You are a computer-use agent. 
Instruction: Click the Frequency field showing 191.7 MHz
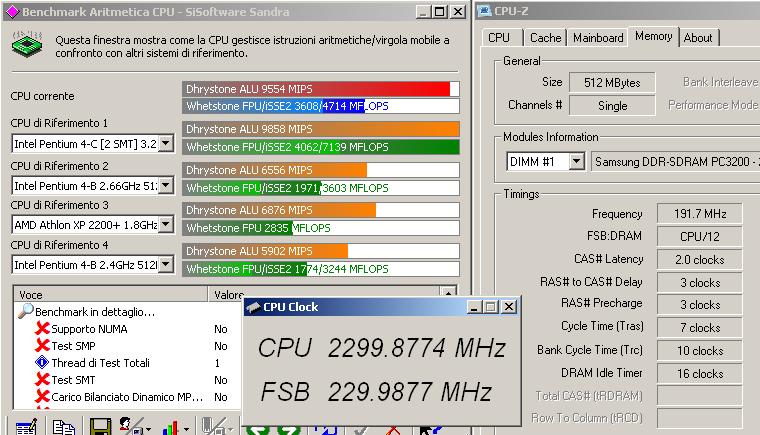[699, 213]
